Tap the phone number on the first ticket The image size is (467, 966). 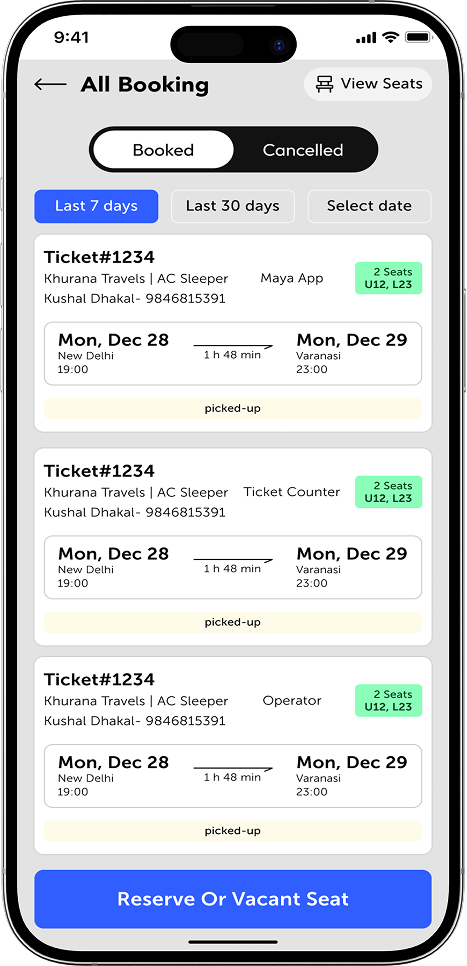185,299
